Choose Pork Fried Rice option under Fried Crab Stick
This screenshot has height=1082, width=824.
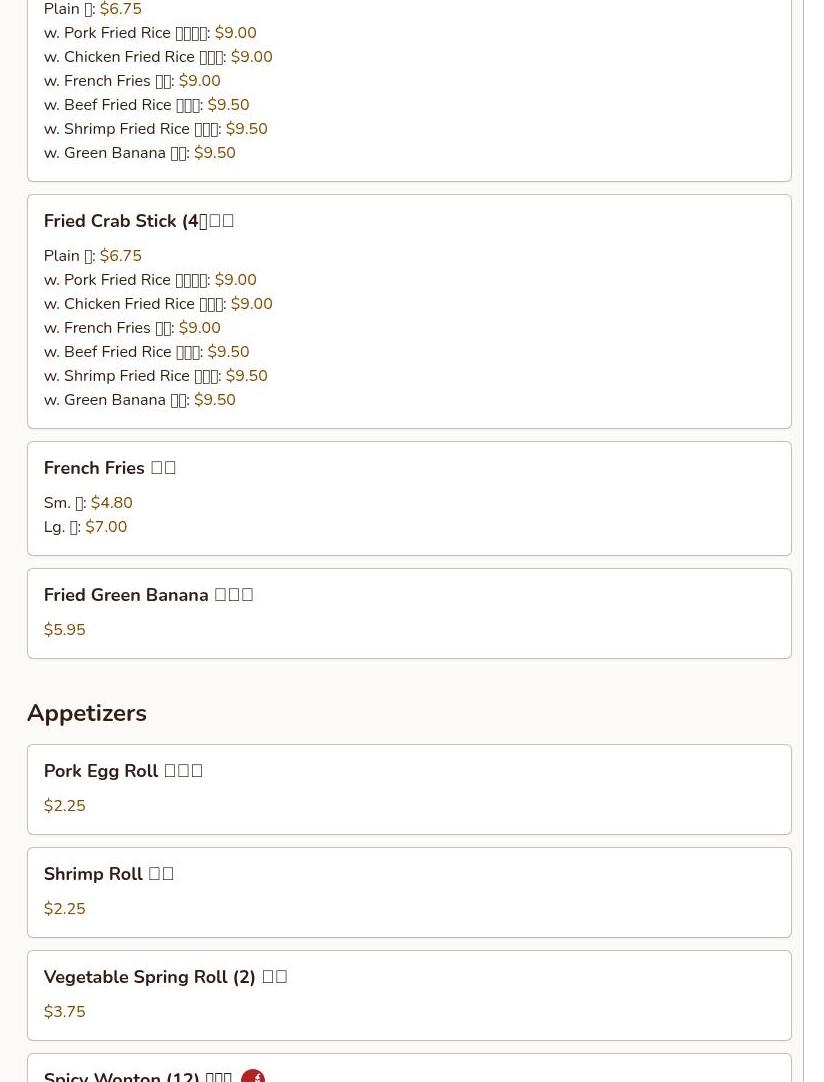click(x=150, y=280)
